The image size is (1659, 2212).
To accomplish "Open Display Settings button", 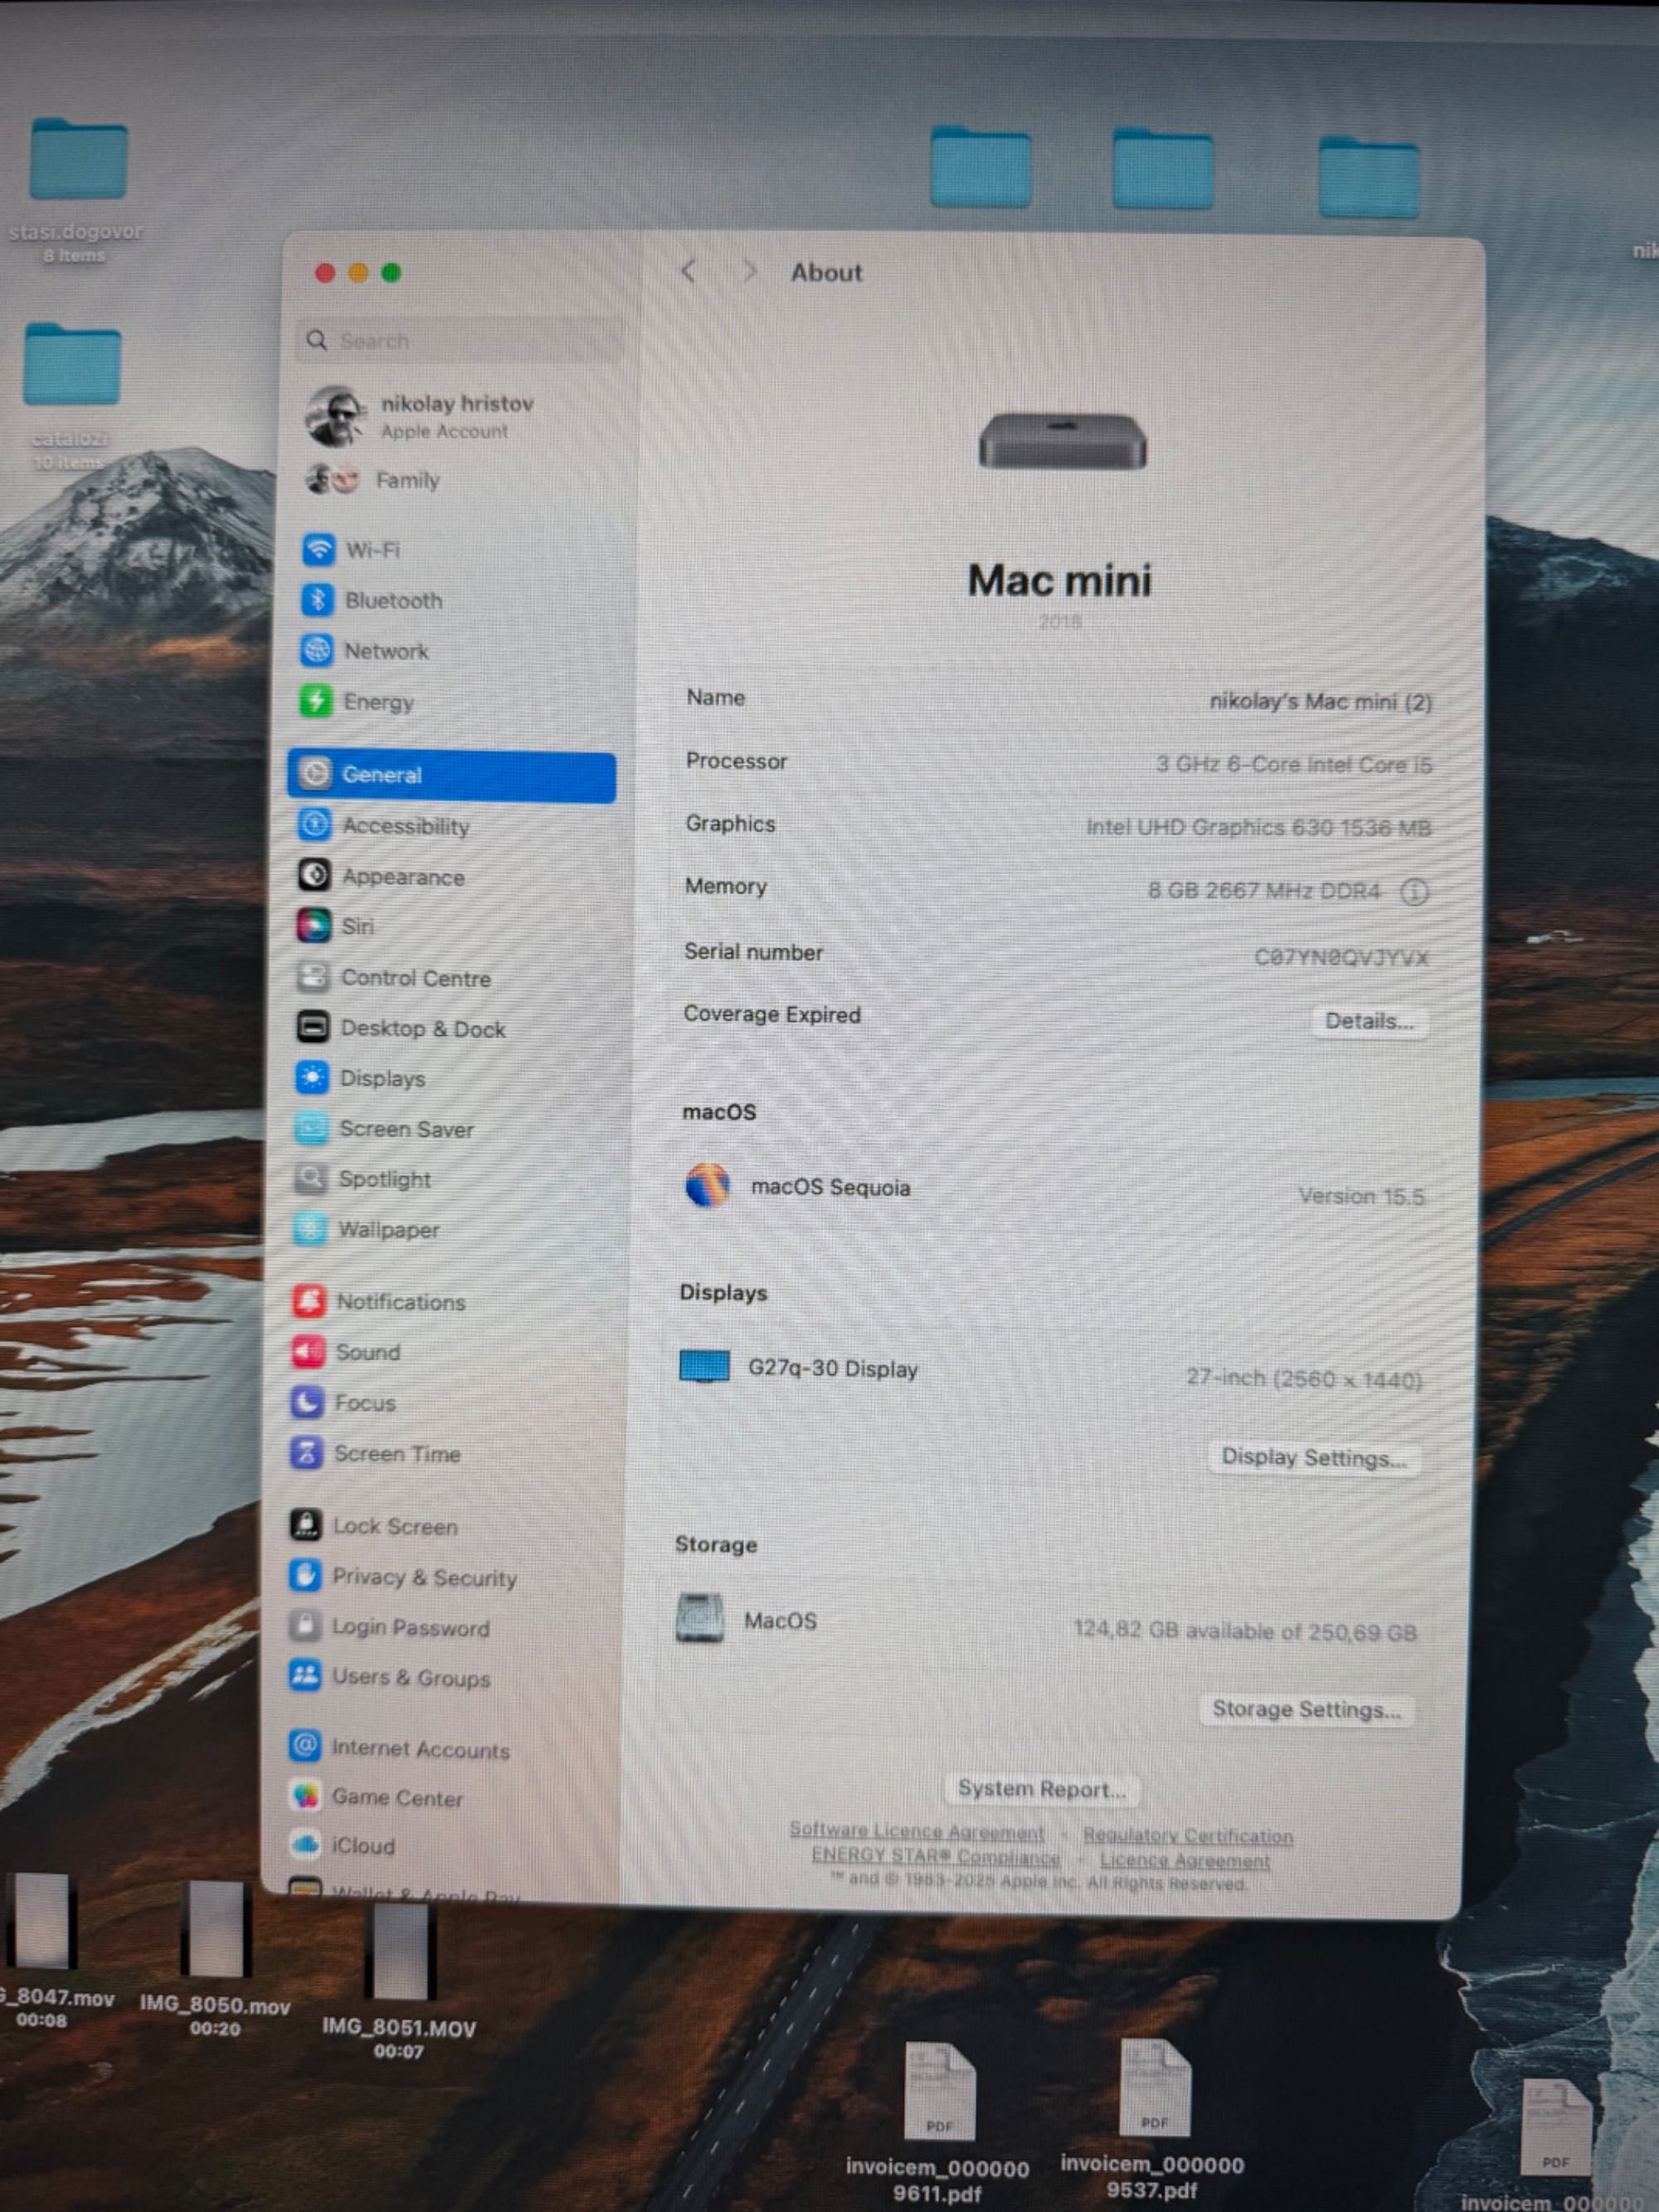I will tap(1313, 1458).
